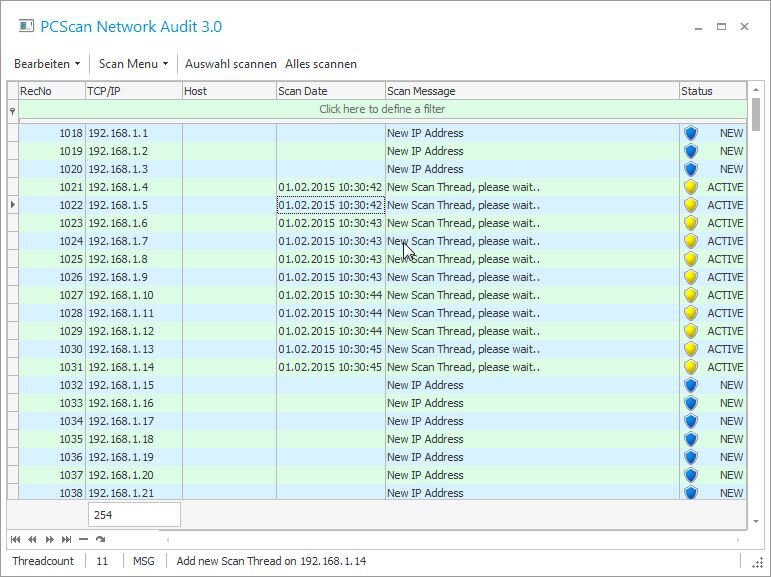Click the yellow shield icon for 192.168.1.6

click(691, 223)
